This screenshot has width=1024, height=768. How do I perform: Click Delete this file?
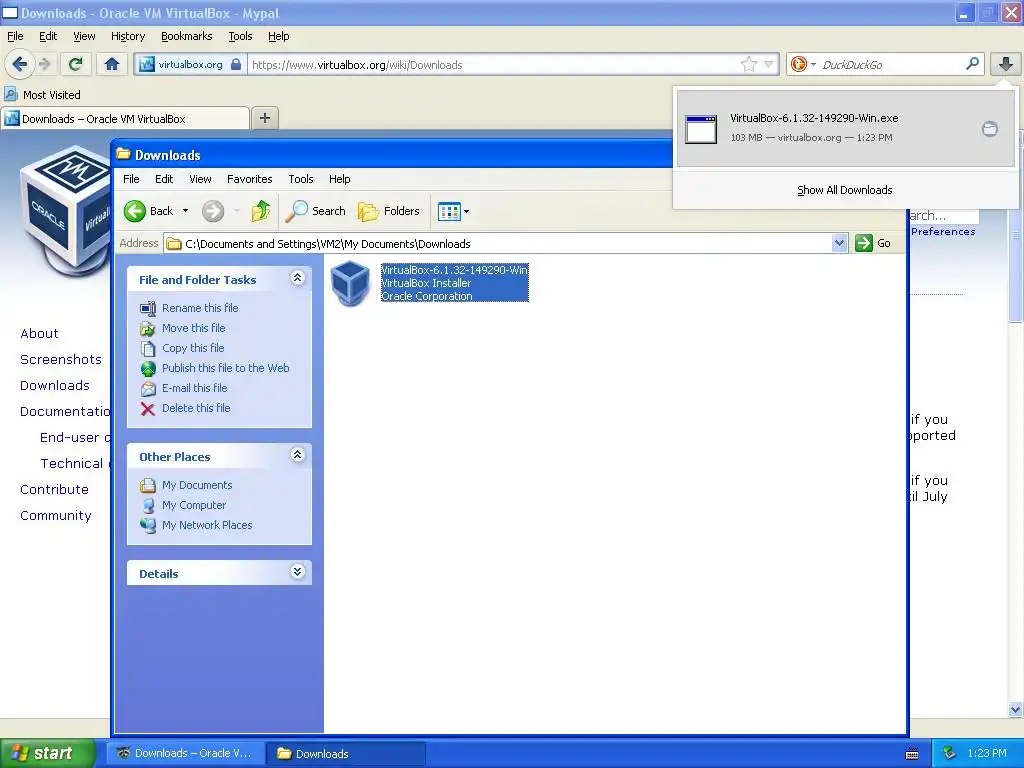tap(196, 408)
